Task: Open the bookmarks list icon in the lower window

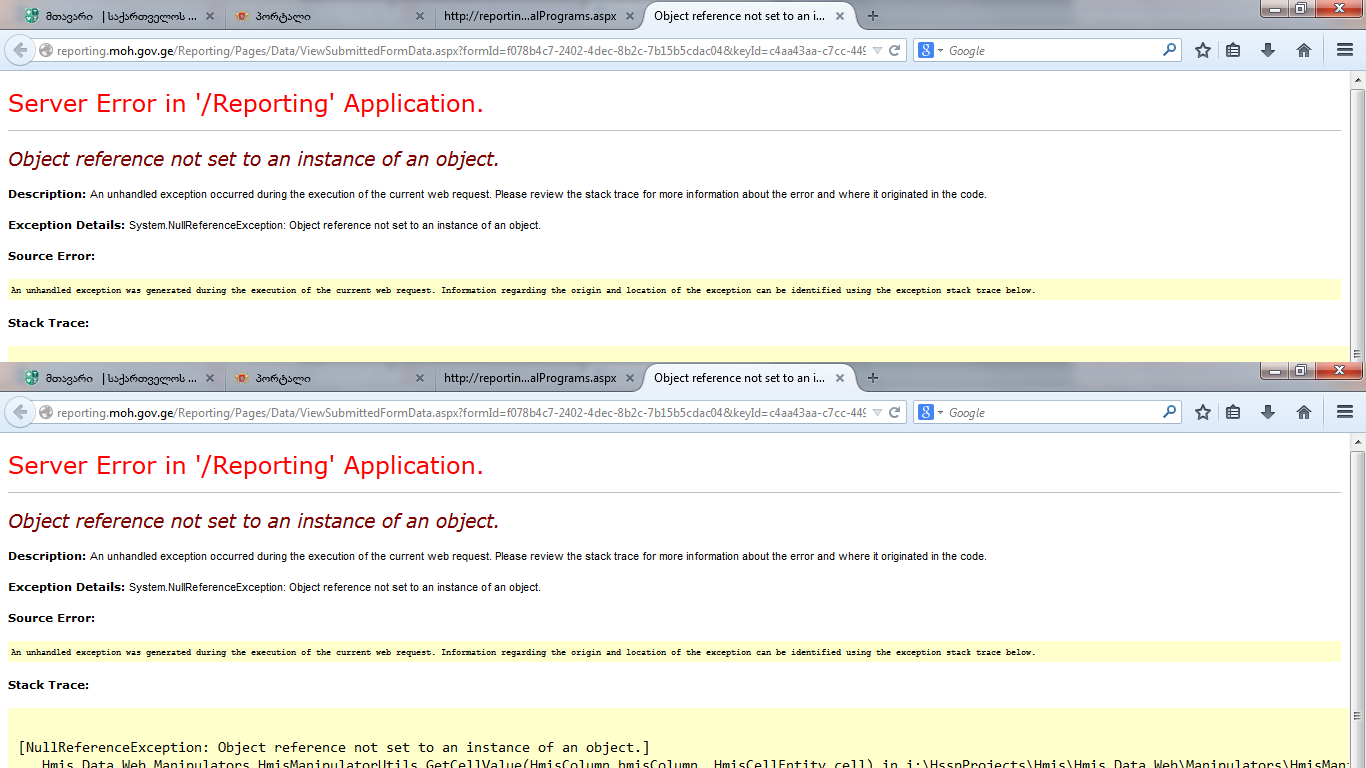Action: click(x=1234, y=412)
